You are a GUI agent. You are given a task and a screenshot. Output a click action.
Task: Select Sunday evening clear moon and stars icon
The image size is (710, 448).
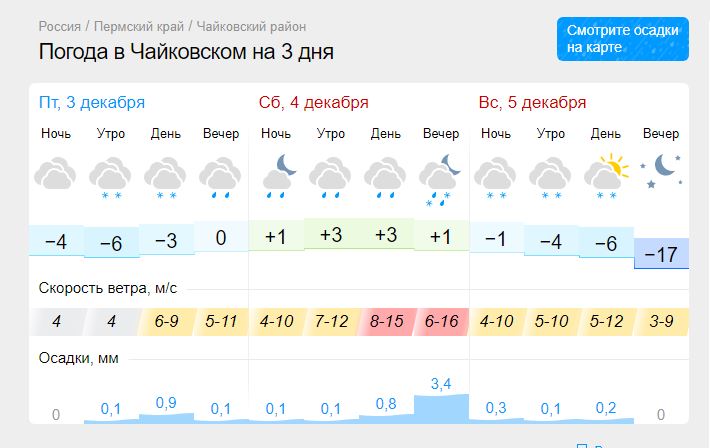pyautogui.click(x=661, y=171)
